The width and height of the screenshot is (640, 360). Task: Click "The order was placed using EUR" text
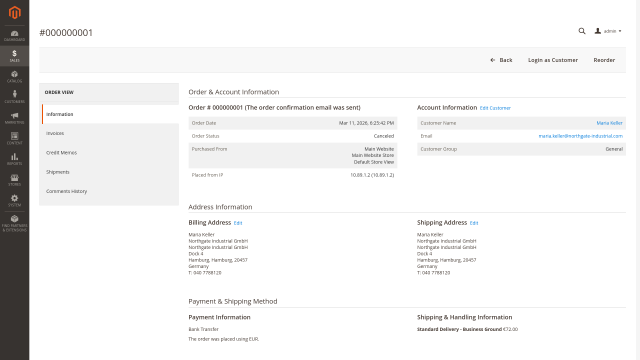tap(223, 339)
